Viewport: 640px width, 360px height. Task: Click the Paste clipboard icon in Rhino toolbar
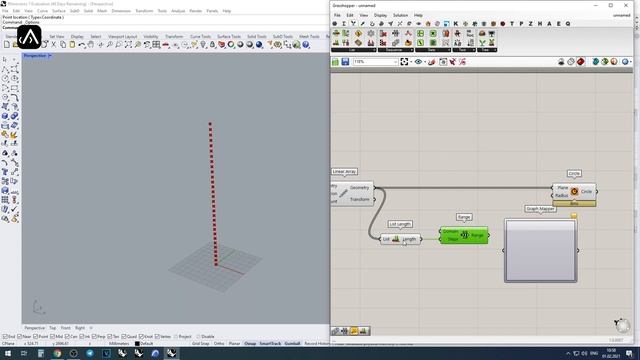click(x=72, y=44)
